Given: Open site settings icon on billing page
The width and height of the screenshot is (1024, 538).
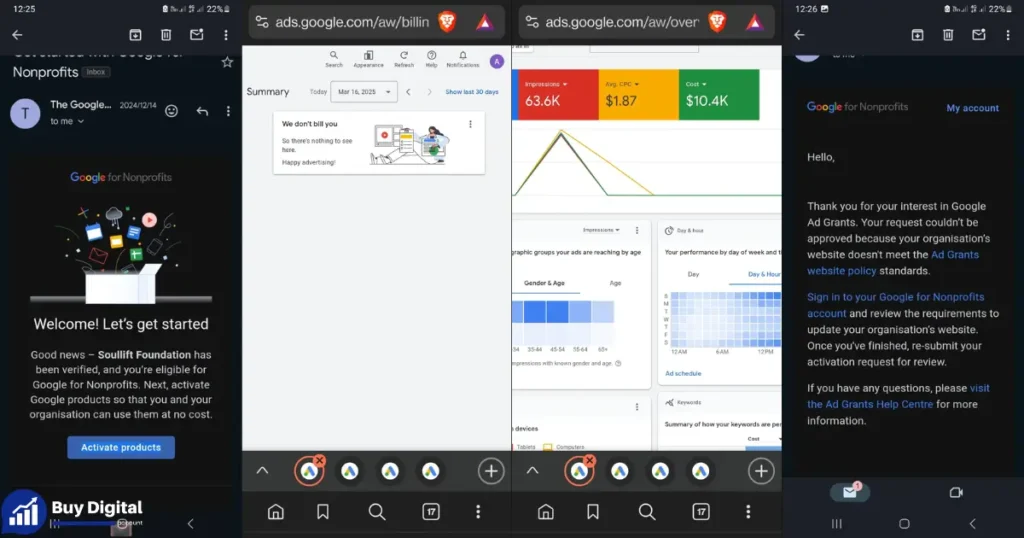Looking at the screenshot, I should pos(262,22).
